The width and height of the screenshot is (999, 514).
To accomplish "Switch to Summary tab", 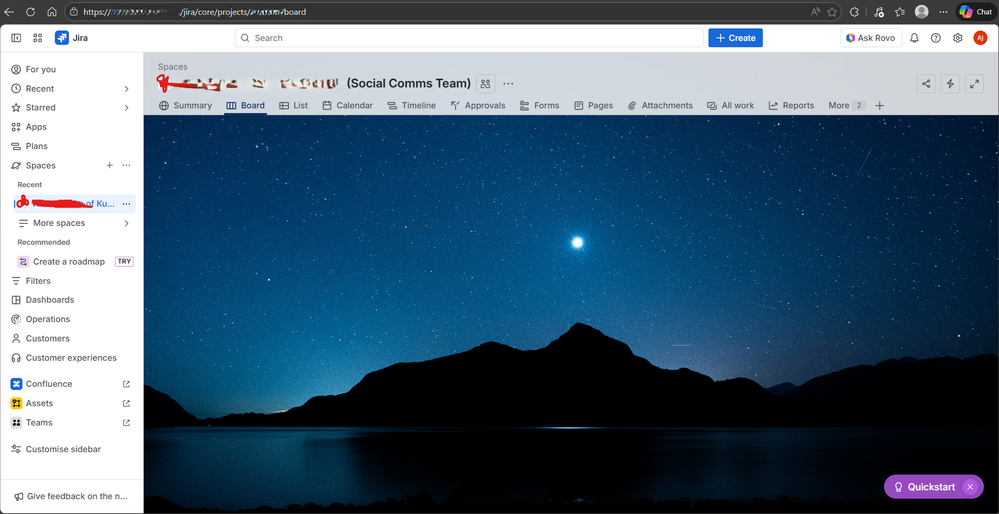I will 185,105.
